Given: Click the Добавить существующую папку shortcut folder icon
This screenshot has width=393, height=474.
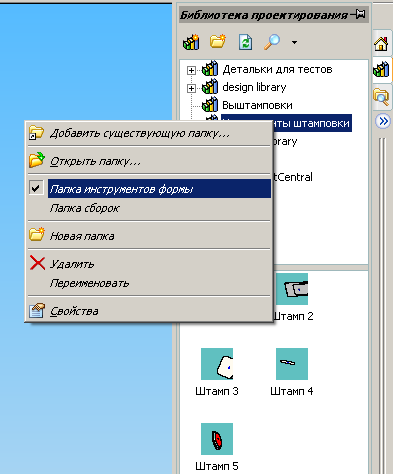Looking at the screenshot, I should 37,132.
